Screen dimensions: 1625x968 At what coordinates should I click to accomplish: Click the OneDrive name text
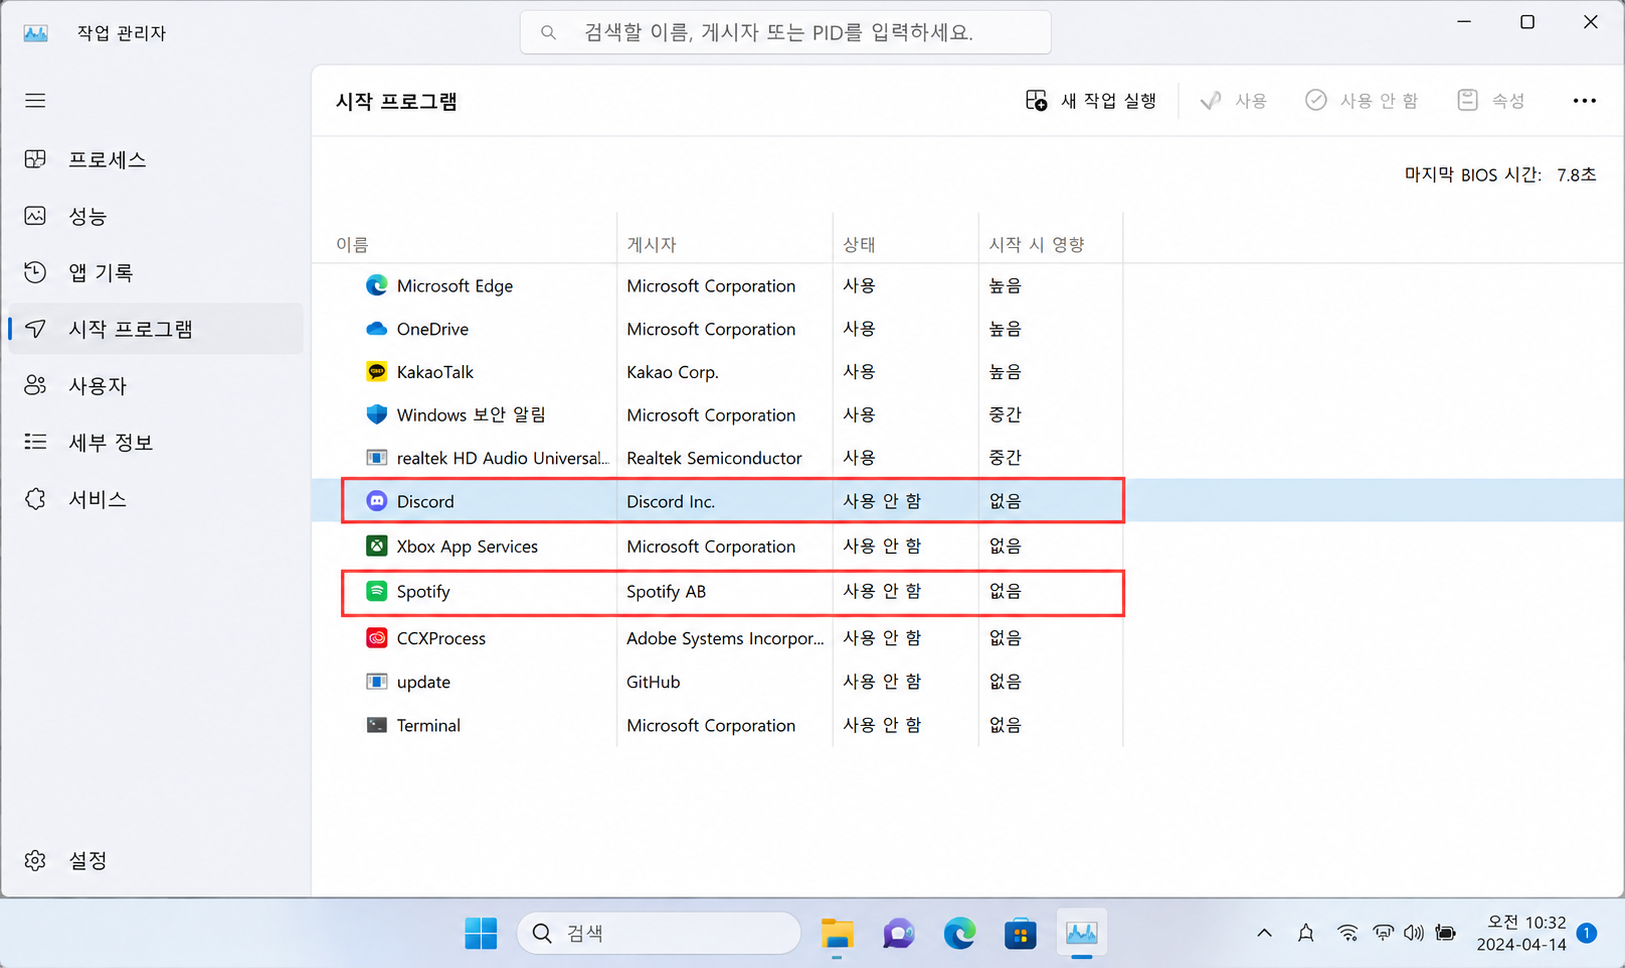(x=432, y=329)
